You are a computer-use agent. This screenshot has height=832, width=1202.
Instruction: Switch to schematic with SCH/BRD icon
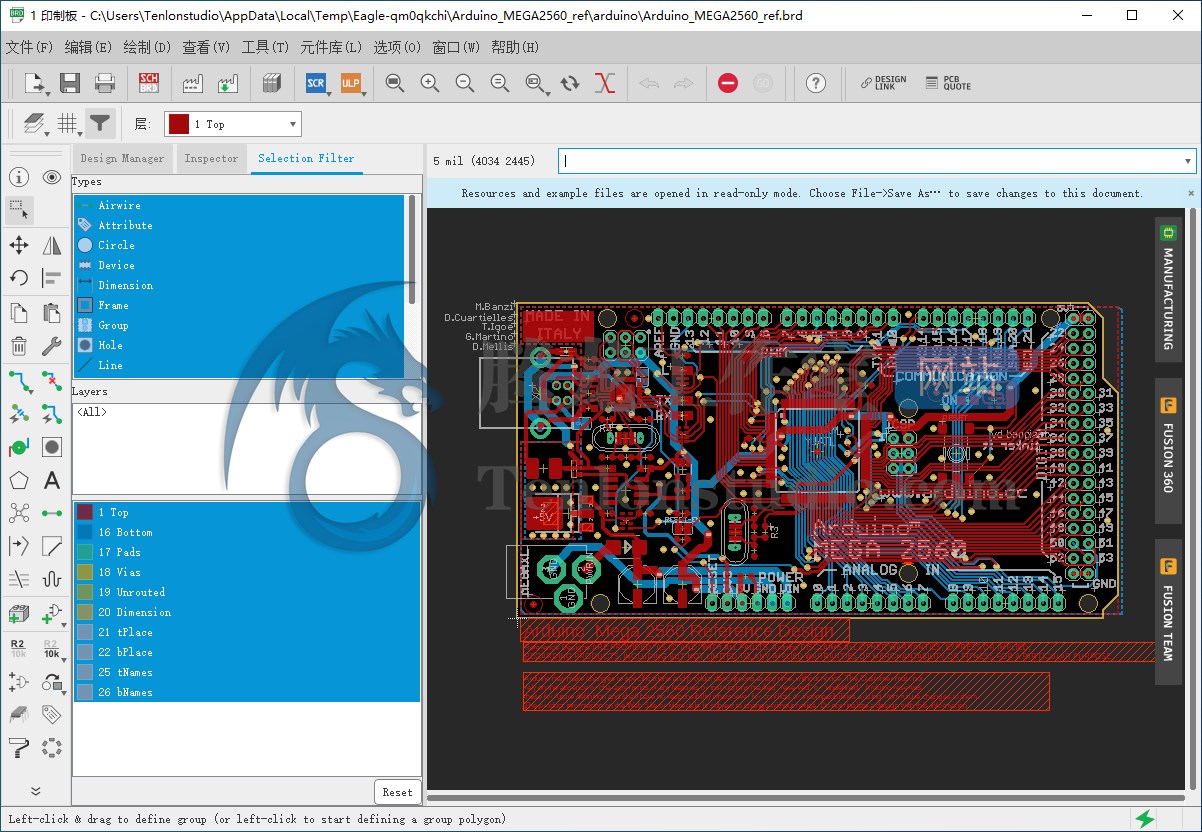[149, 84]
